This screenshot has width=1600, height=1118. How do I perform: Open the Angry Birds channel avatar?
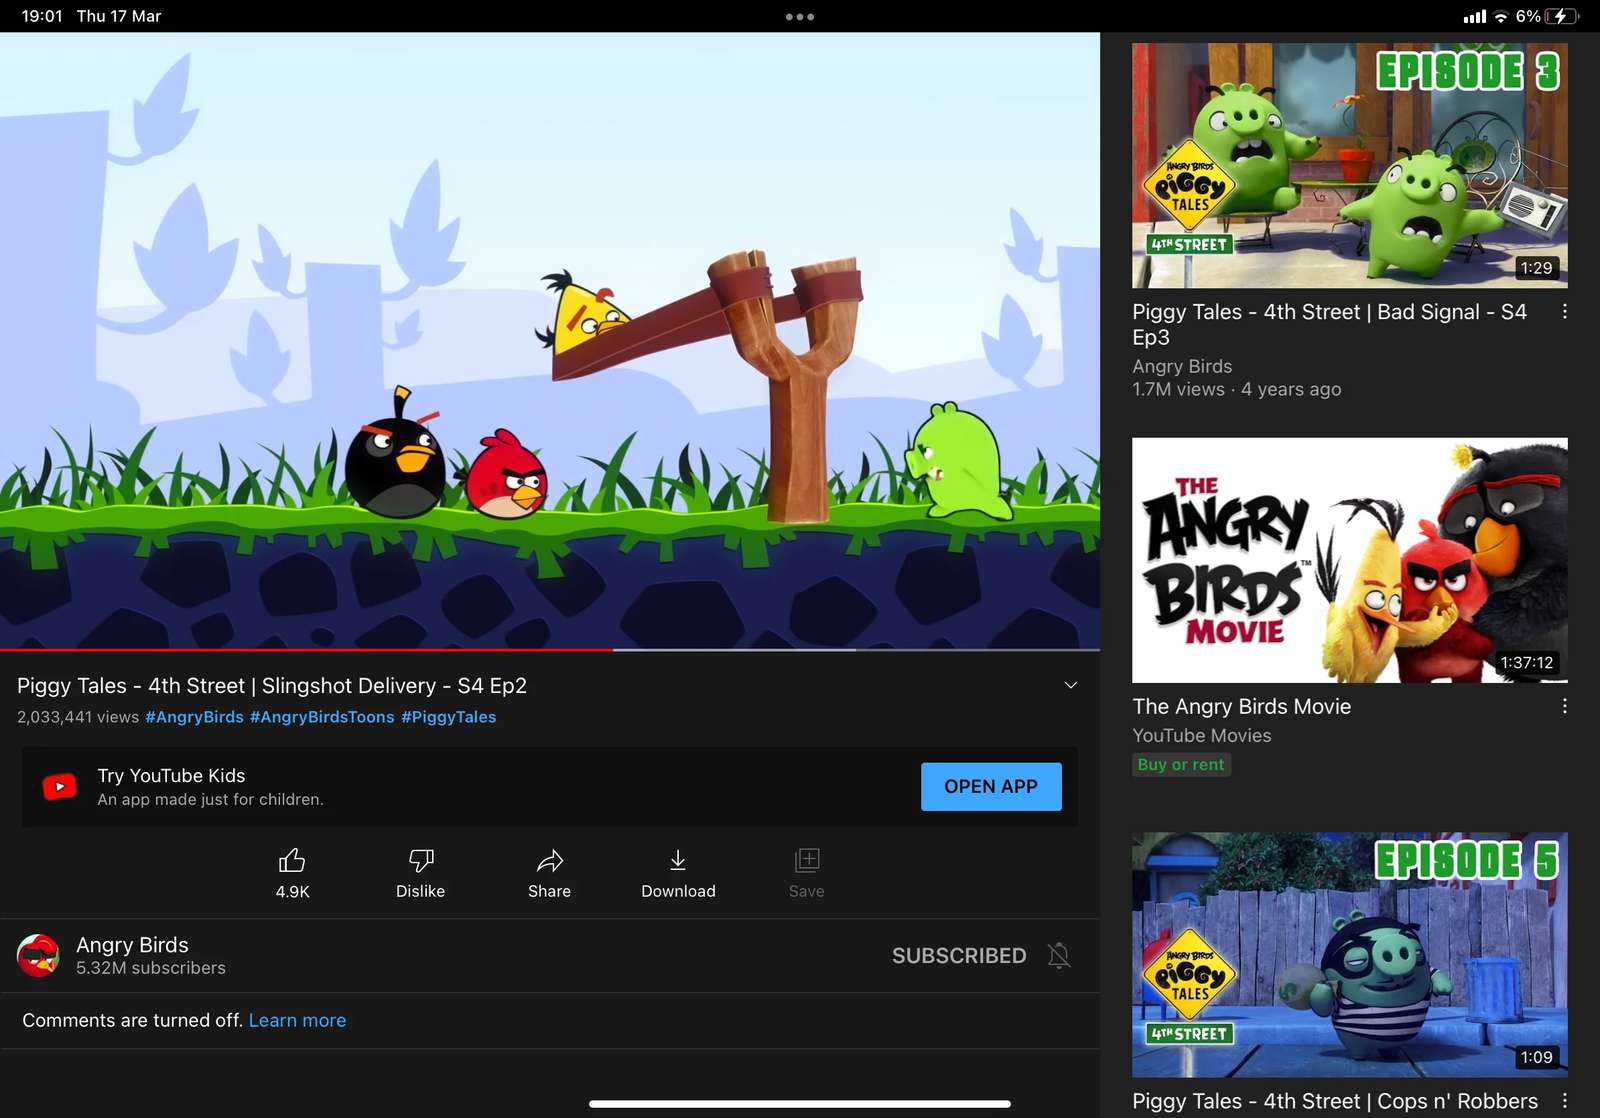coord(38,955)
